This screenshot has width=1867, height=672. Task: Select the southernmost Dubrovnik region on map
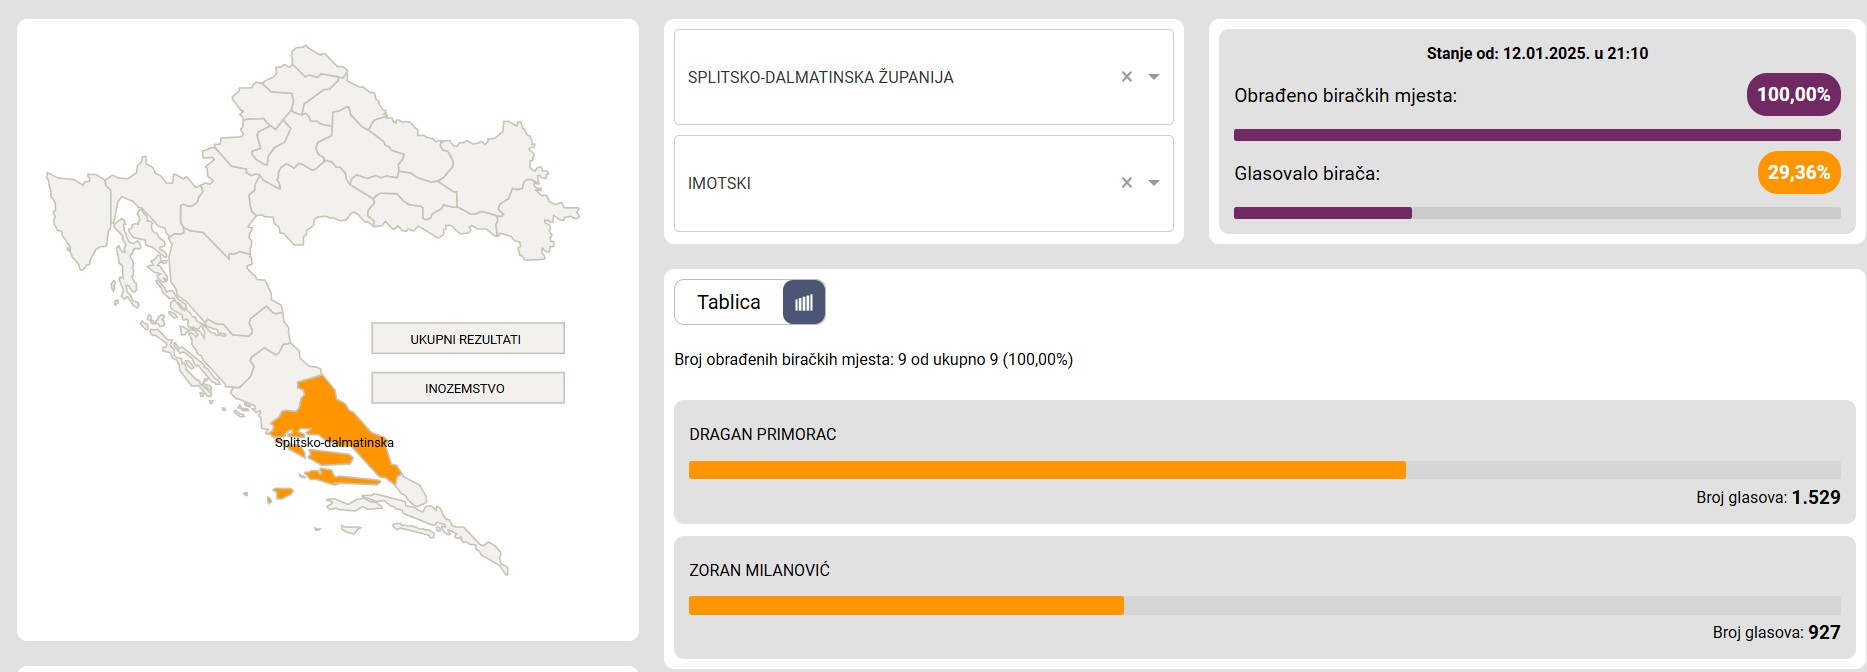tap(470, 538)
